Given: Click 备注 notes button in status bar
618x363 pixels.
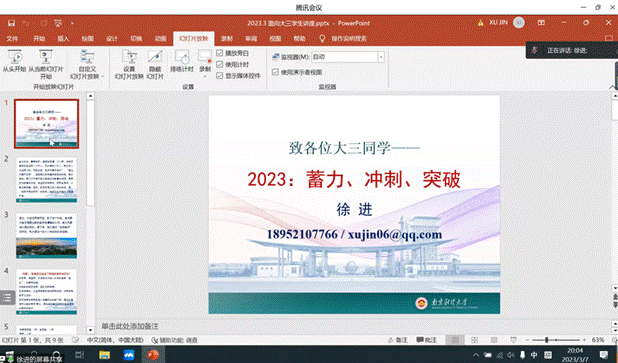Looking at the screenshot, I should pos(398,340).
